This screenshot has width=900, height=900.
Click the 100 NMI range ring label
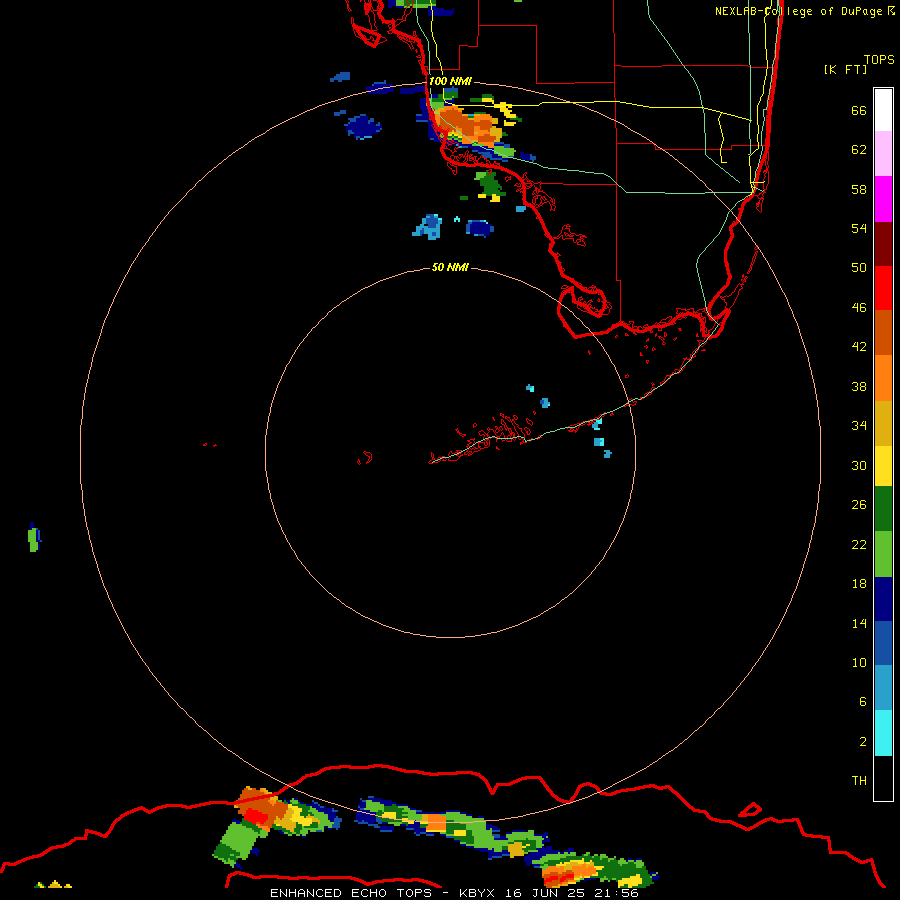click(450, 81)
